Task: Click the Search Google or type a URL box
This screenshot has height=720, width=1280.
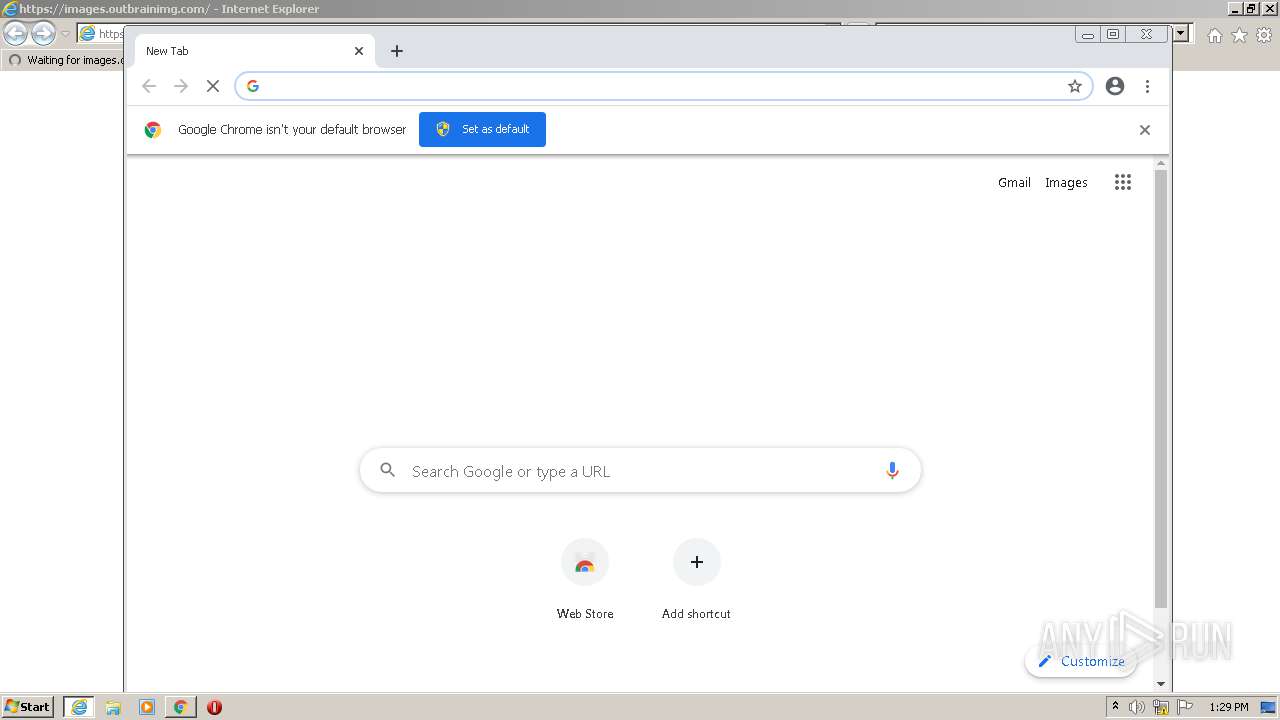Action: pyautogui.click(x=640, y=470)
